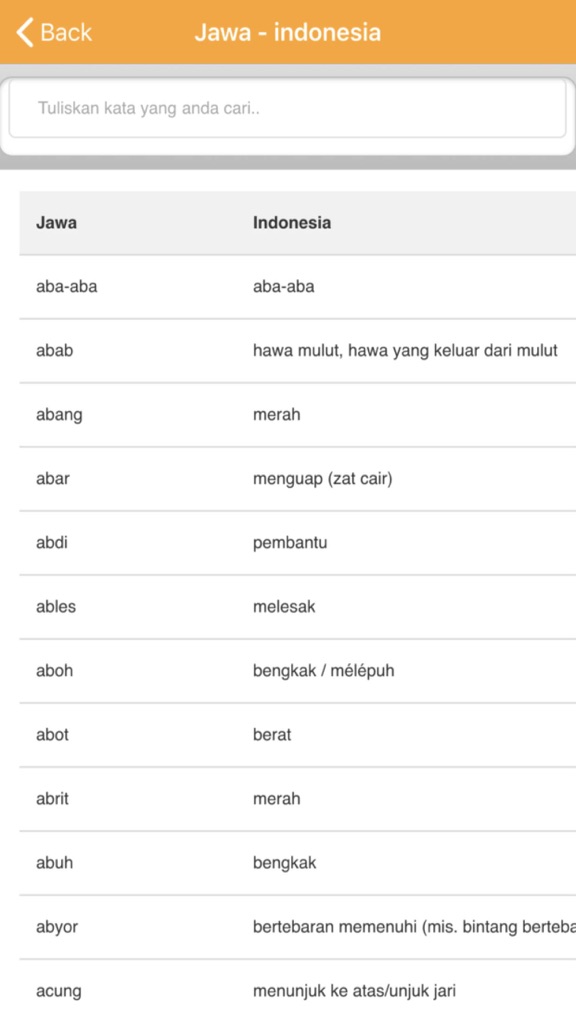Tap the entry abuh
The height and width of the screenshot is (1024, 576).
click(x=52, y=862)
